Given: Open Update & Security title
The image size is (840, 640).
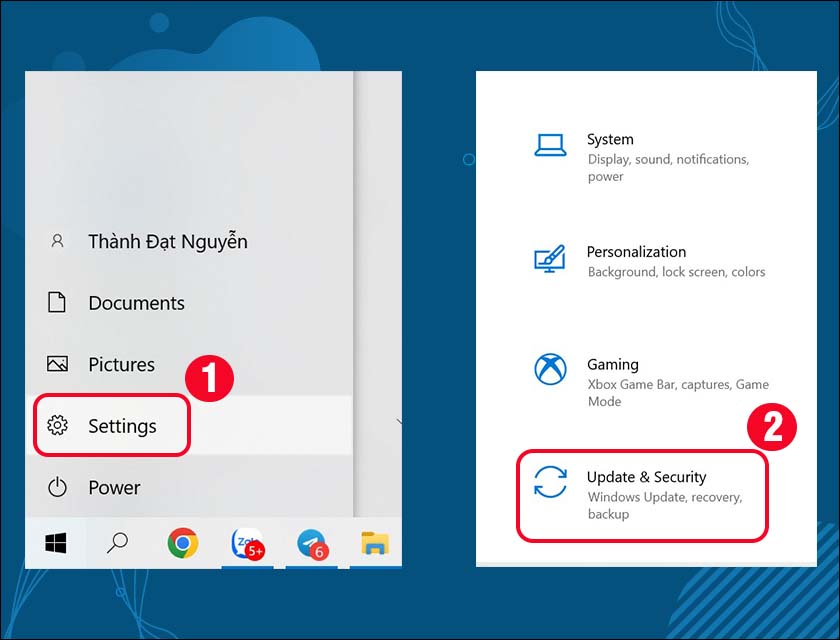Looking at the screenshot, I should pyautogui.click(x=646, y=478).
